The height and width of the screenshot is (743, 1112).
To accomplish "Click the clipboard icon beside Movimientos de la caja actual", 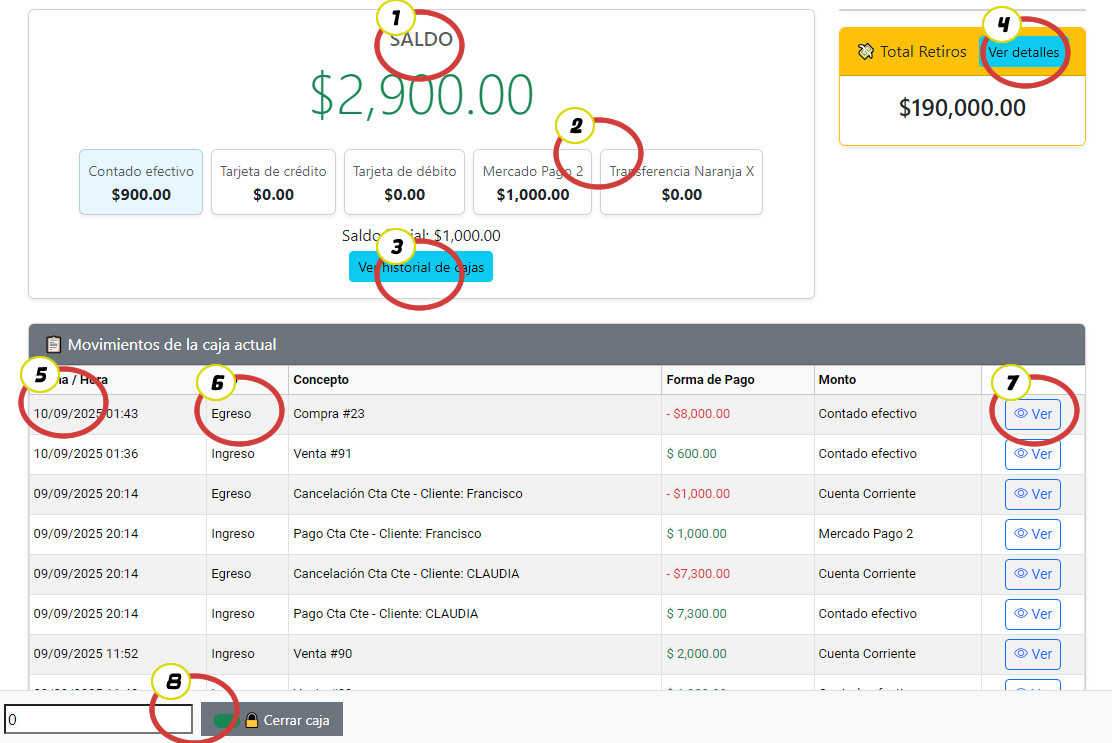I will point(54,344).
